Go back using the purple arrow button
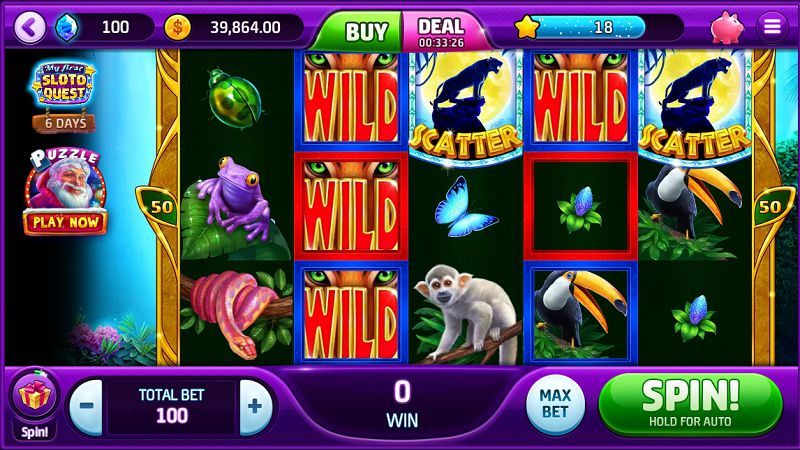The image size is (800, 450). (30, 27)
